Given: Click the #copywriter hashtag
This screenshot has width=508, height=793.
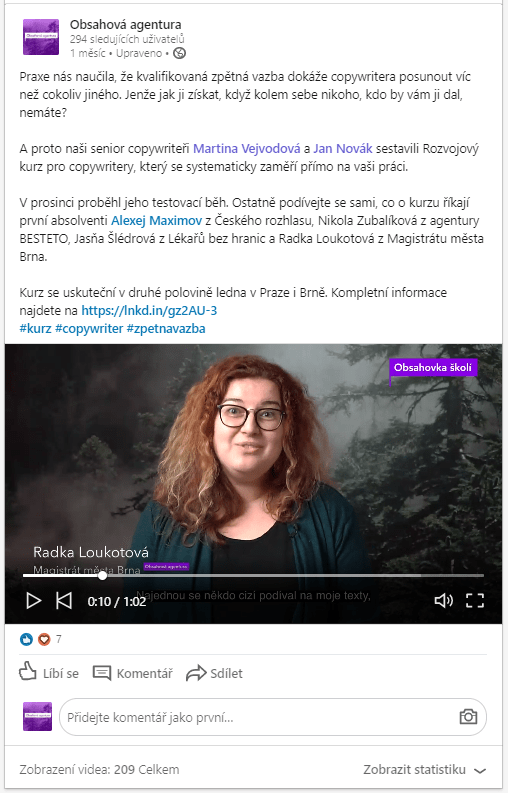Looking at the screenshot, I should click(x=89, y=329).
